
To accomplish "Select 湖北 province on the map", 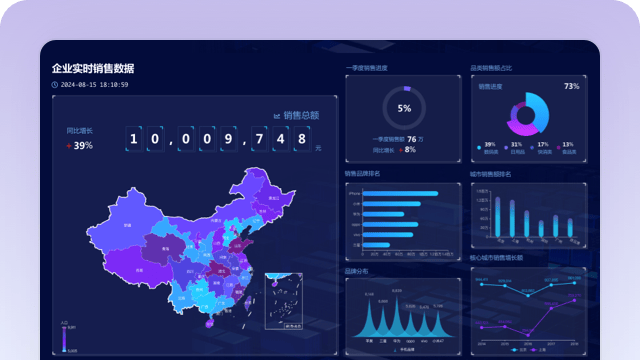I will (221, 271).
